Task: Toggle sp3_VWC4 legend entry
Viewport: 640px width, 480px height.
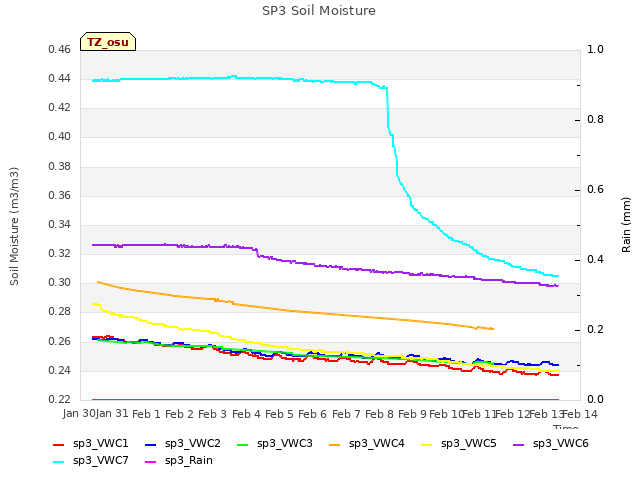Action: coord(367,444)
